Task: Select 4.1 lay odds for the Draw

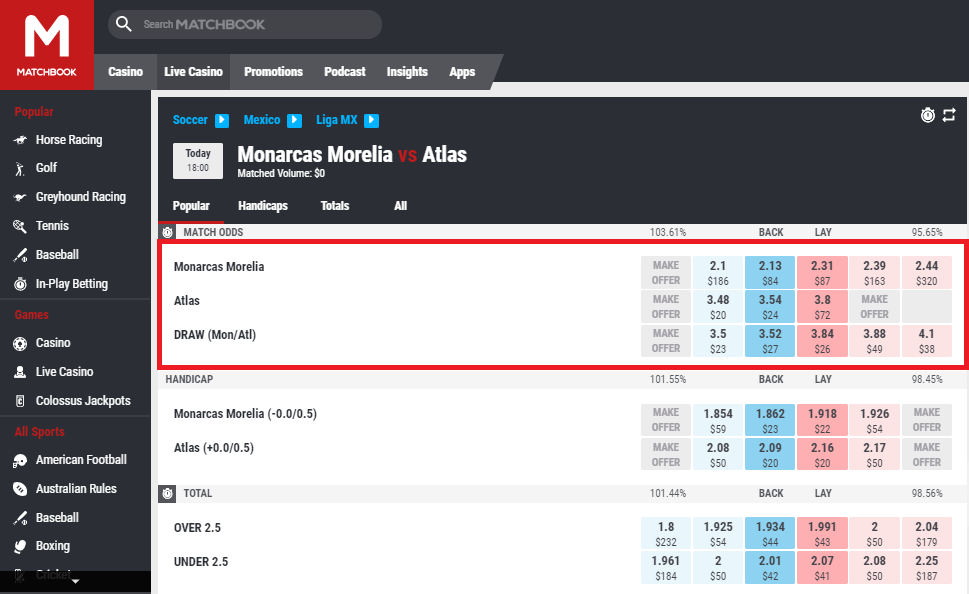Action: point(926,341)
